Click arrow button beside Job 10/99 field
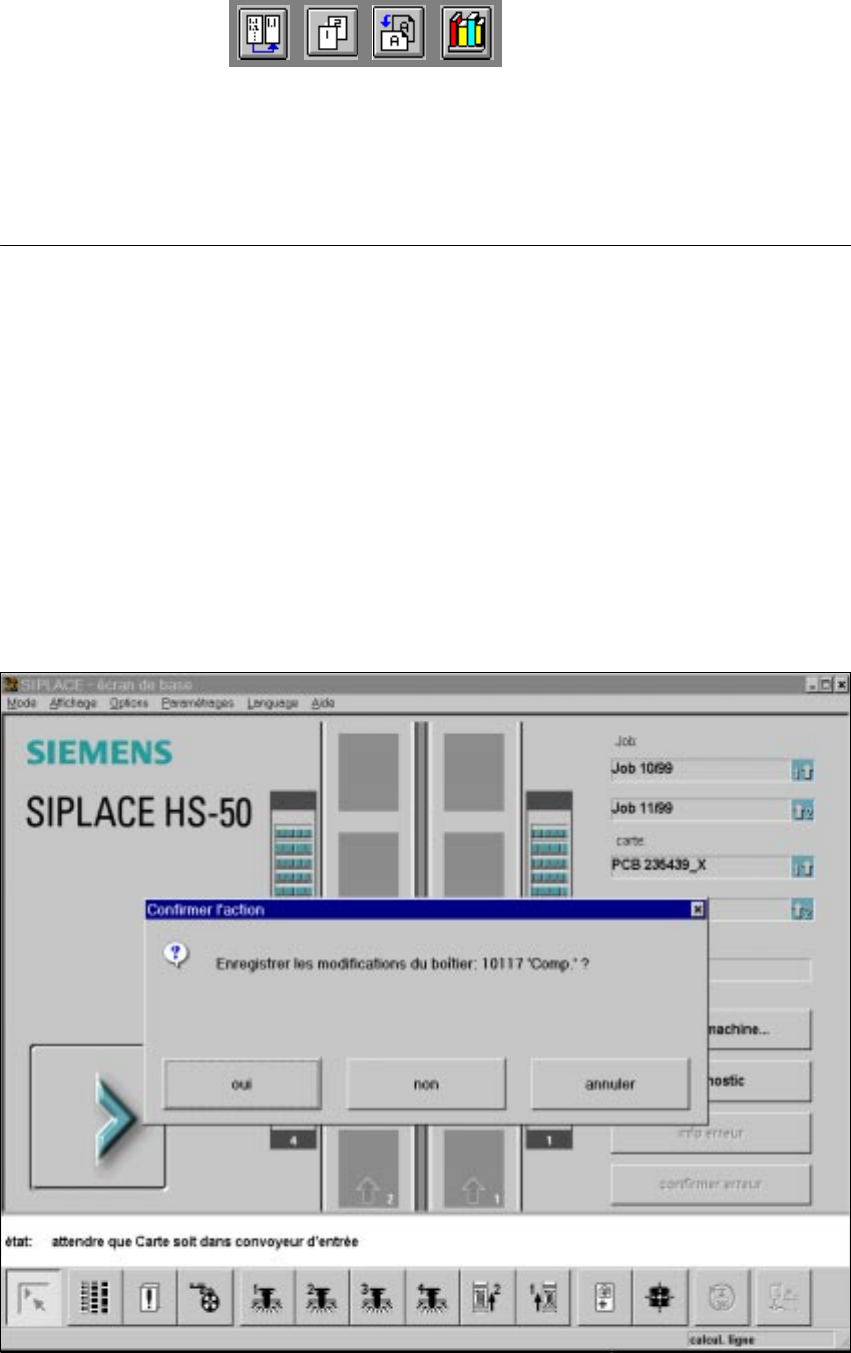Viewport: 851px width, 1353px height. (x=802, y=771)
